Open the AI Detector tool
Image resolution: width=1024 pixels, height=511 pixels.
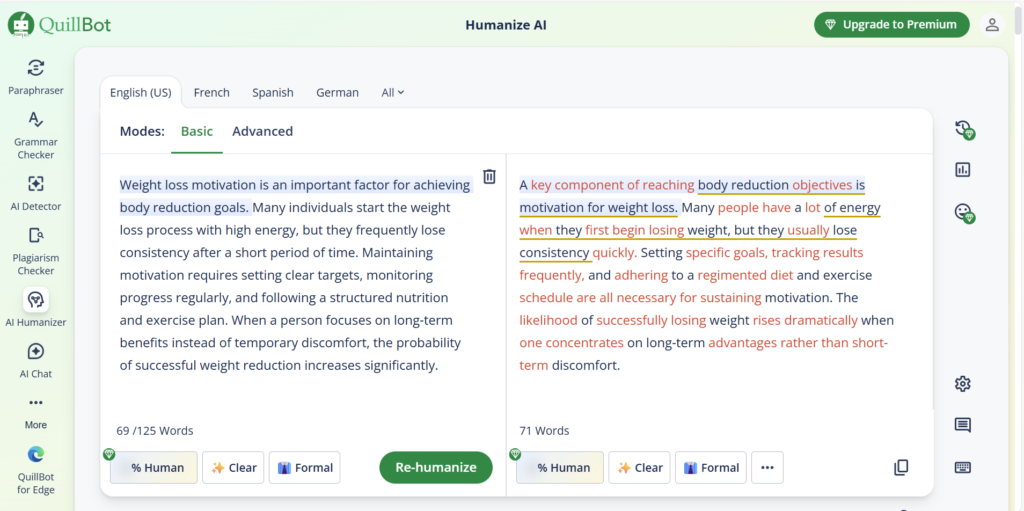coord(36,192)
